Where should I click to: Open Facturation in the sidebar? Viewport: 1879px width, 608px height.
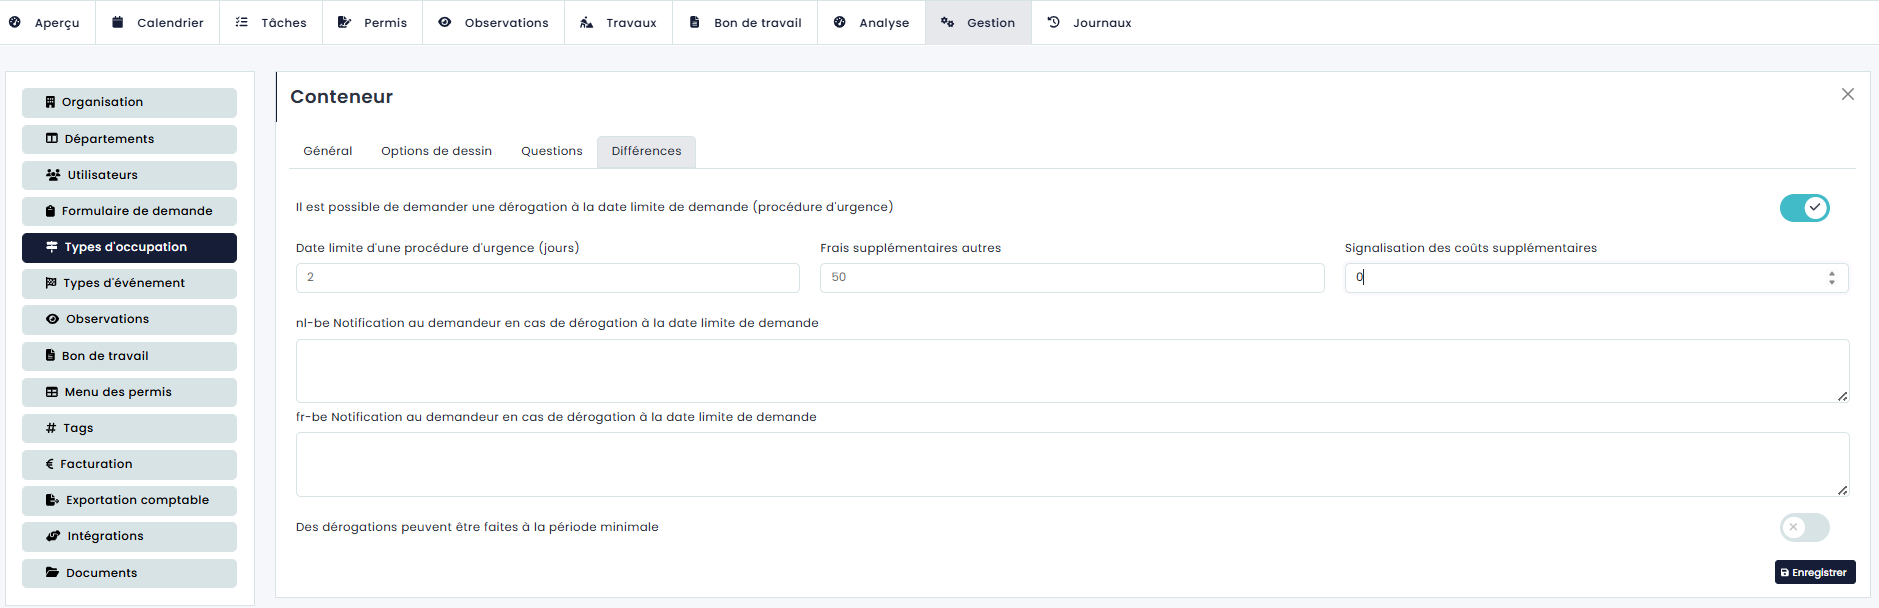click(129, 464)
